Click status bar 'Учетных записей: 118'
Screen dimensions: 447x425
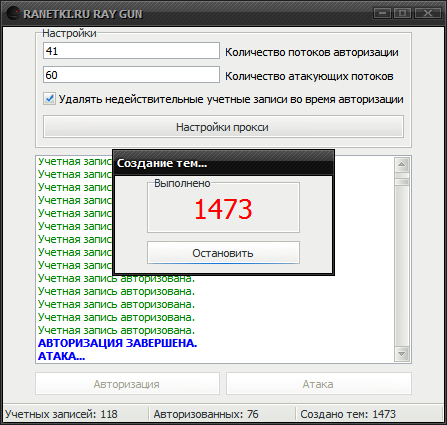point(62,414)
